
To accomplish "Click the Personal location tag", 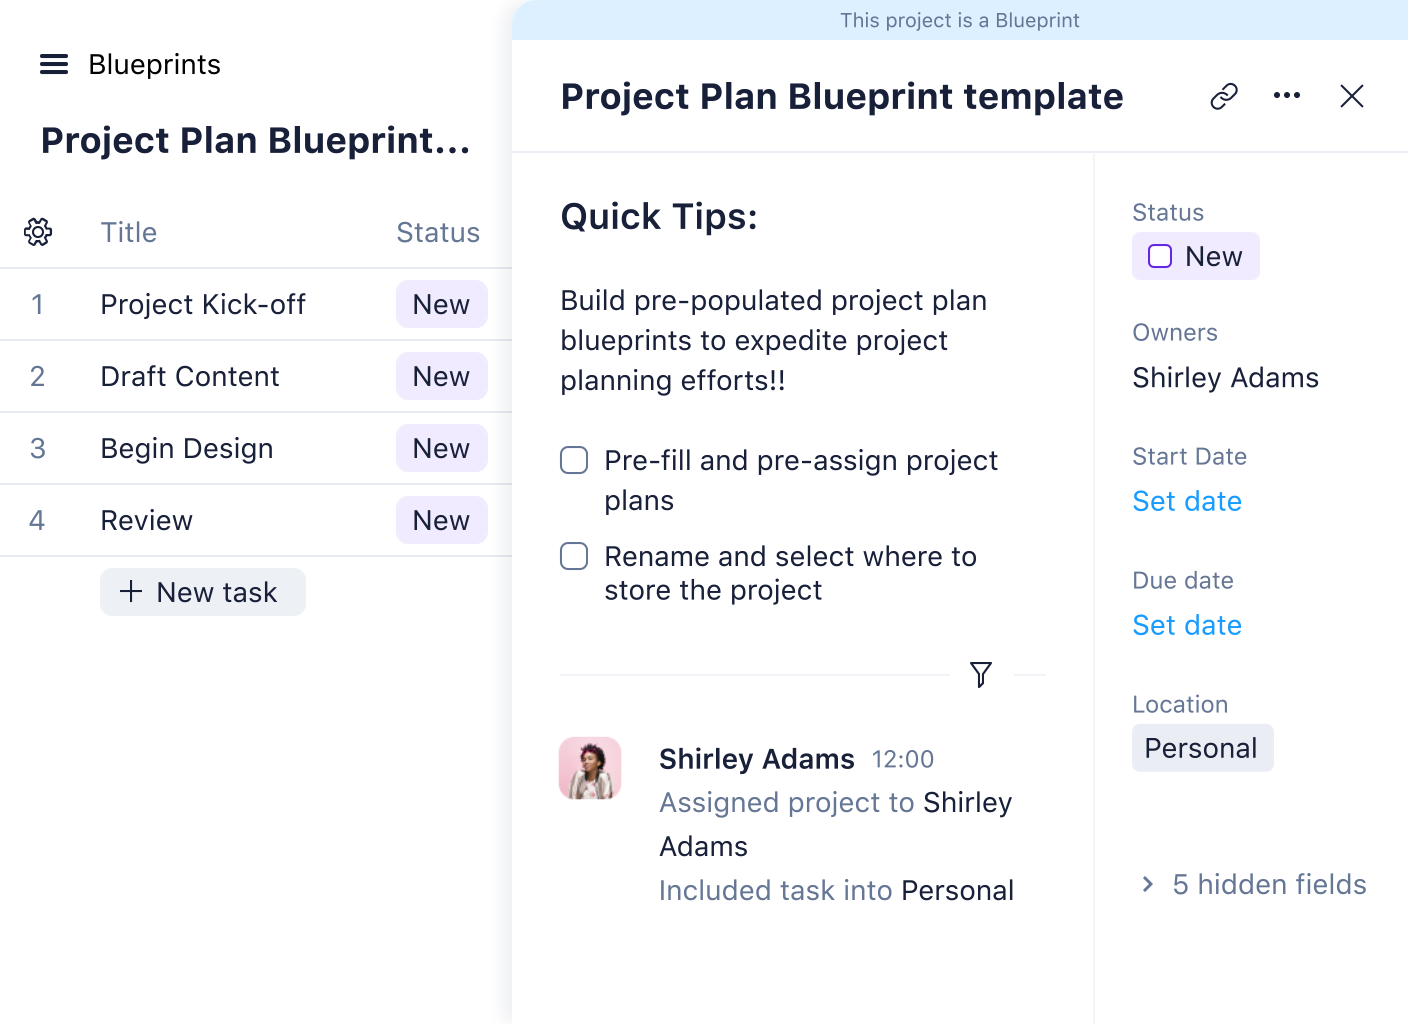I will click(1202, 748).
